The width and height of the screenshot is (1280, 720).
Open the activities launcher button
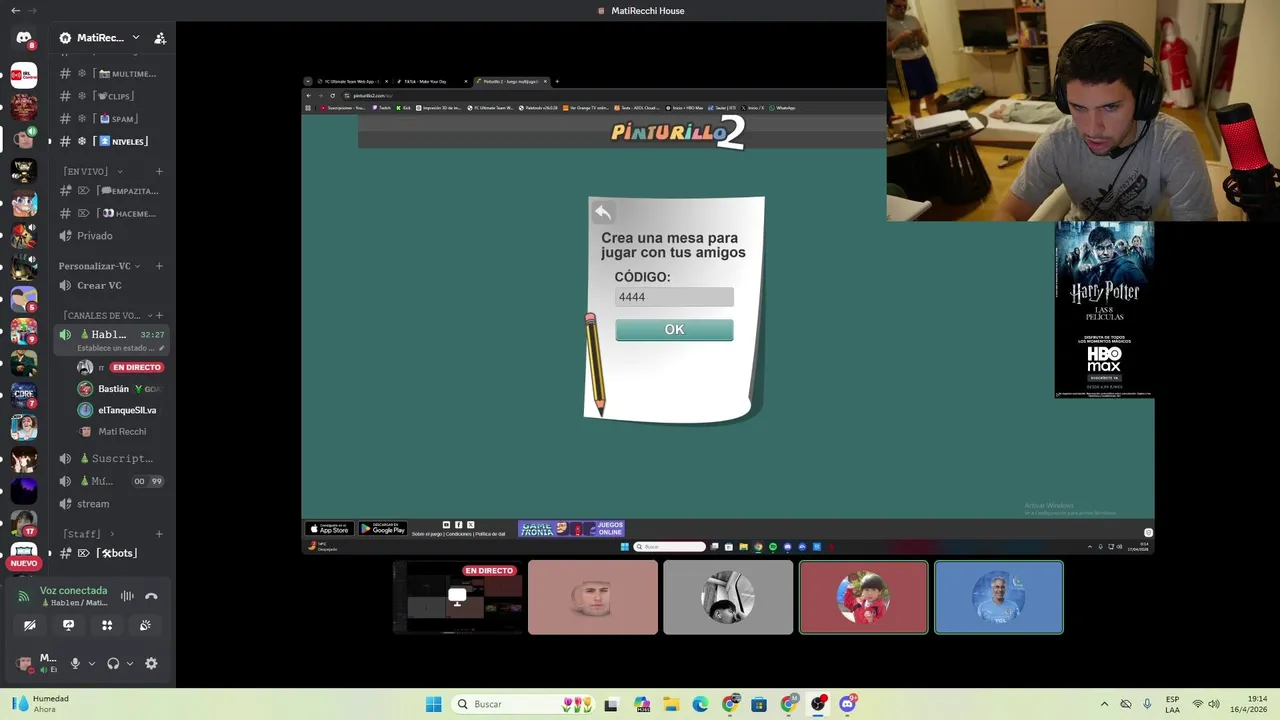tap(107, 625)
